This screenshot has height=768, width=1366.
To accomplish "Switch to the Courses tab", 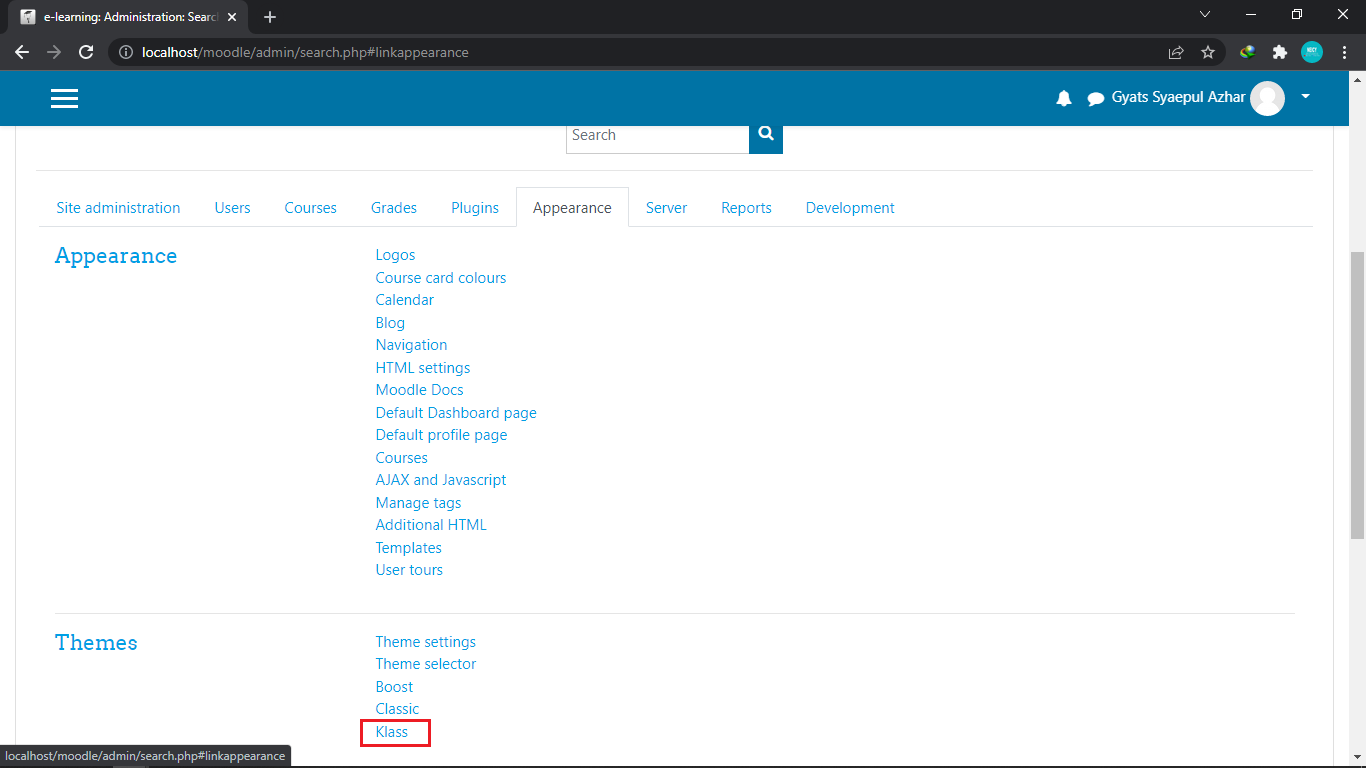I will click(310, 208).
